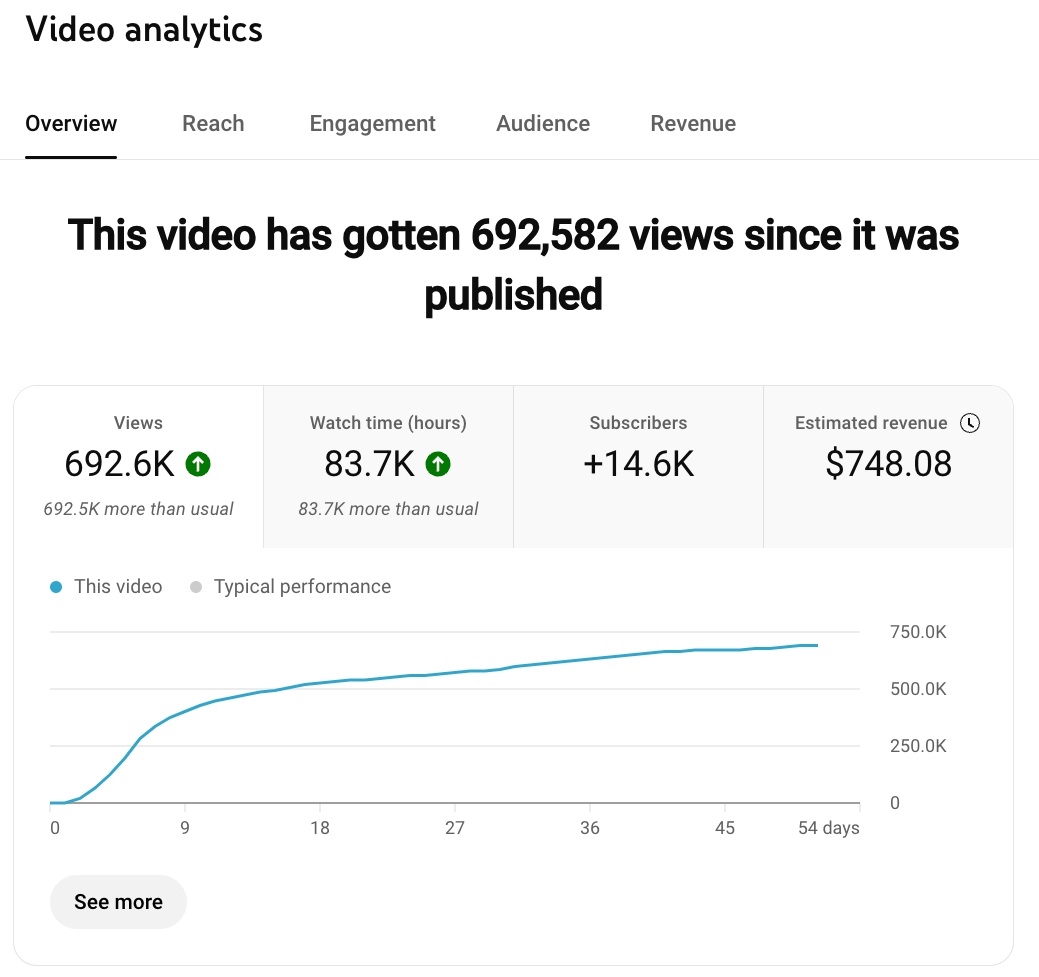Click day 45 label on chart axis

(725, 828)
